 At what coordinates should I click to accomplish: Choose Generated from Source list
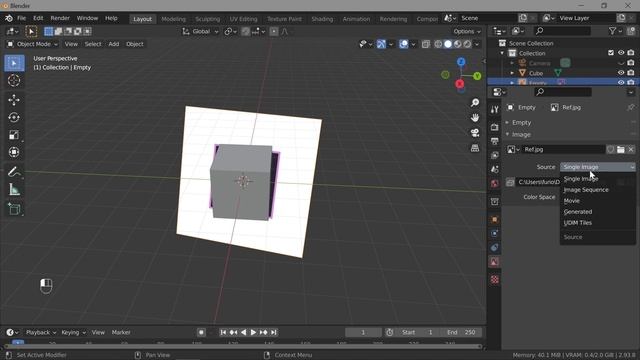[578, 212]
